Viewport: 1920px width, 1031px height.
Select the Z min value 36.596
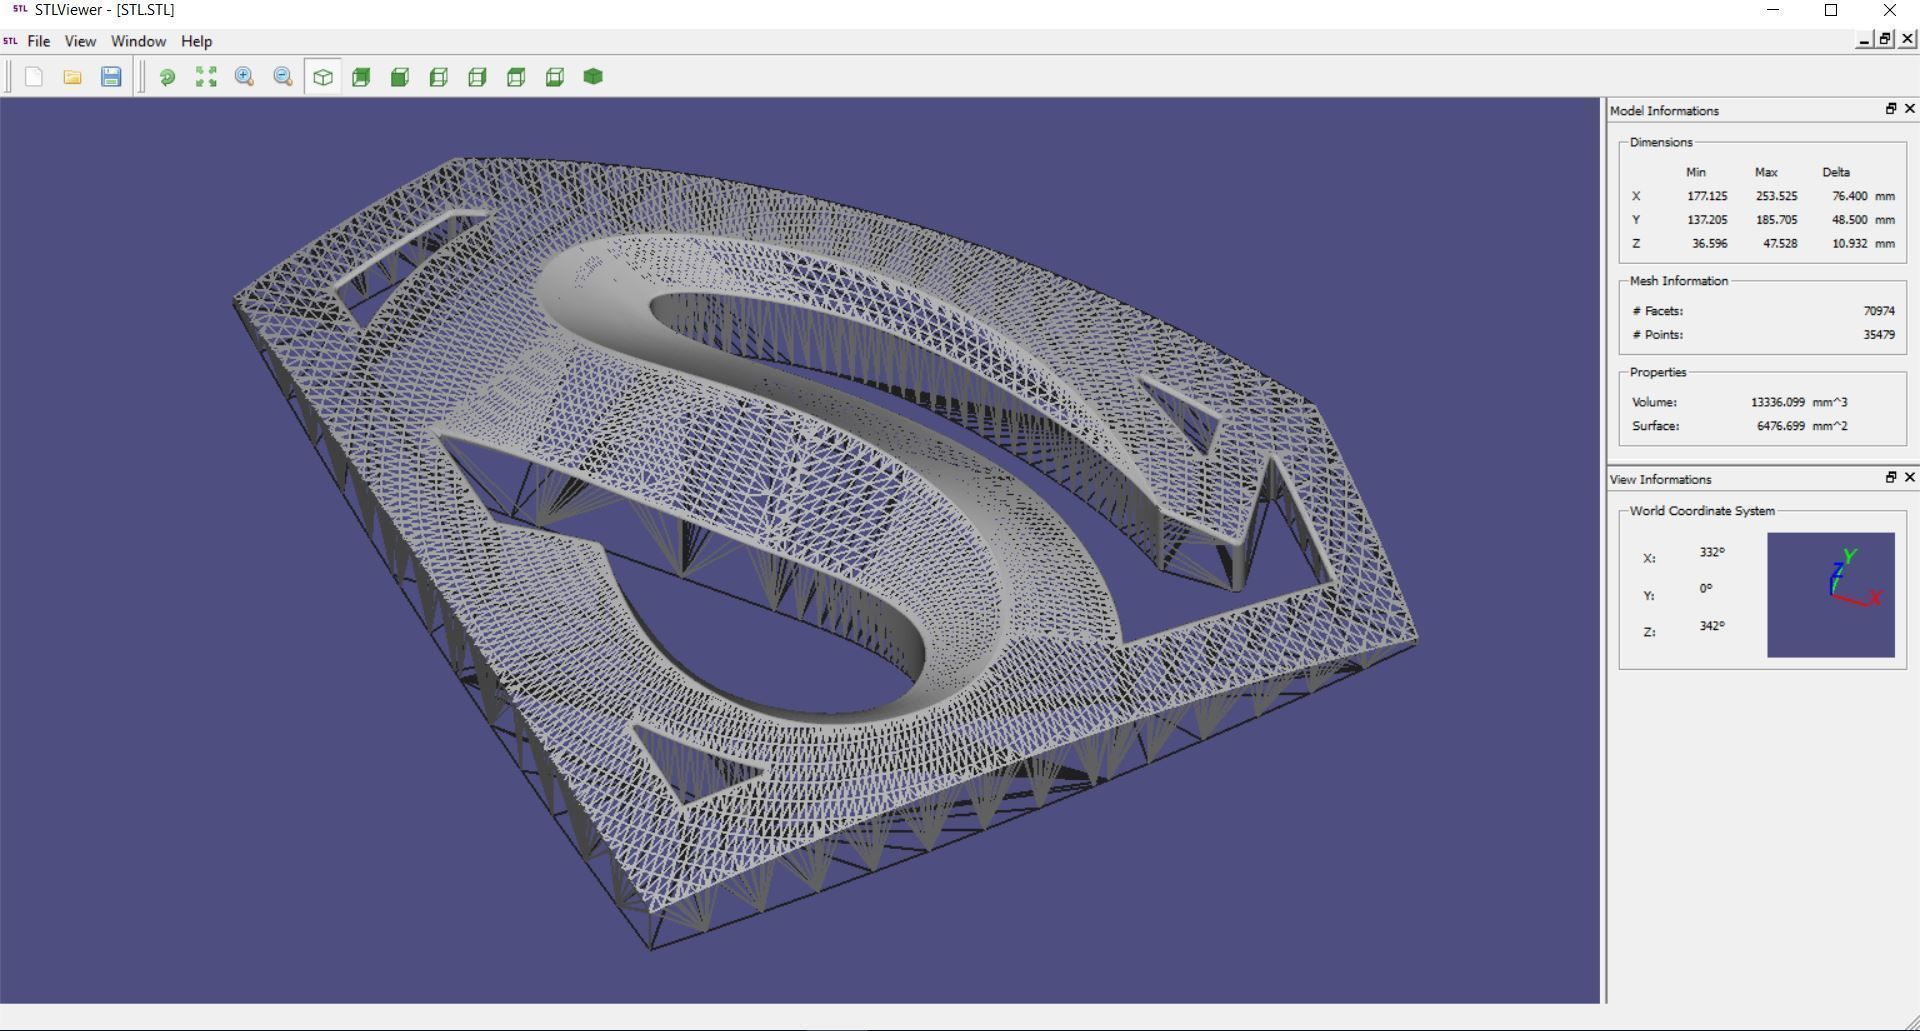(1709, 243)
